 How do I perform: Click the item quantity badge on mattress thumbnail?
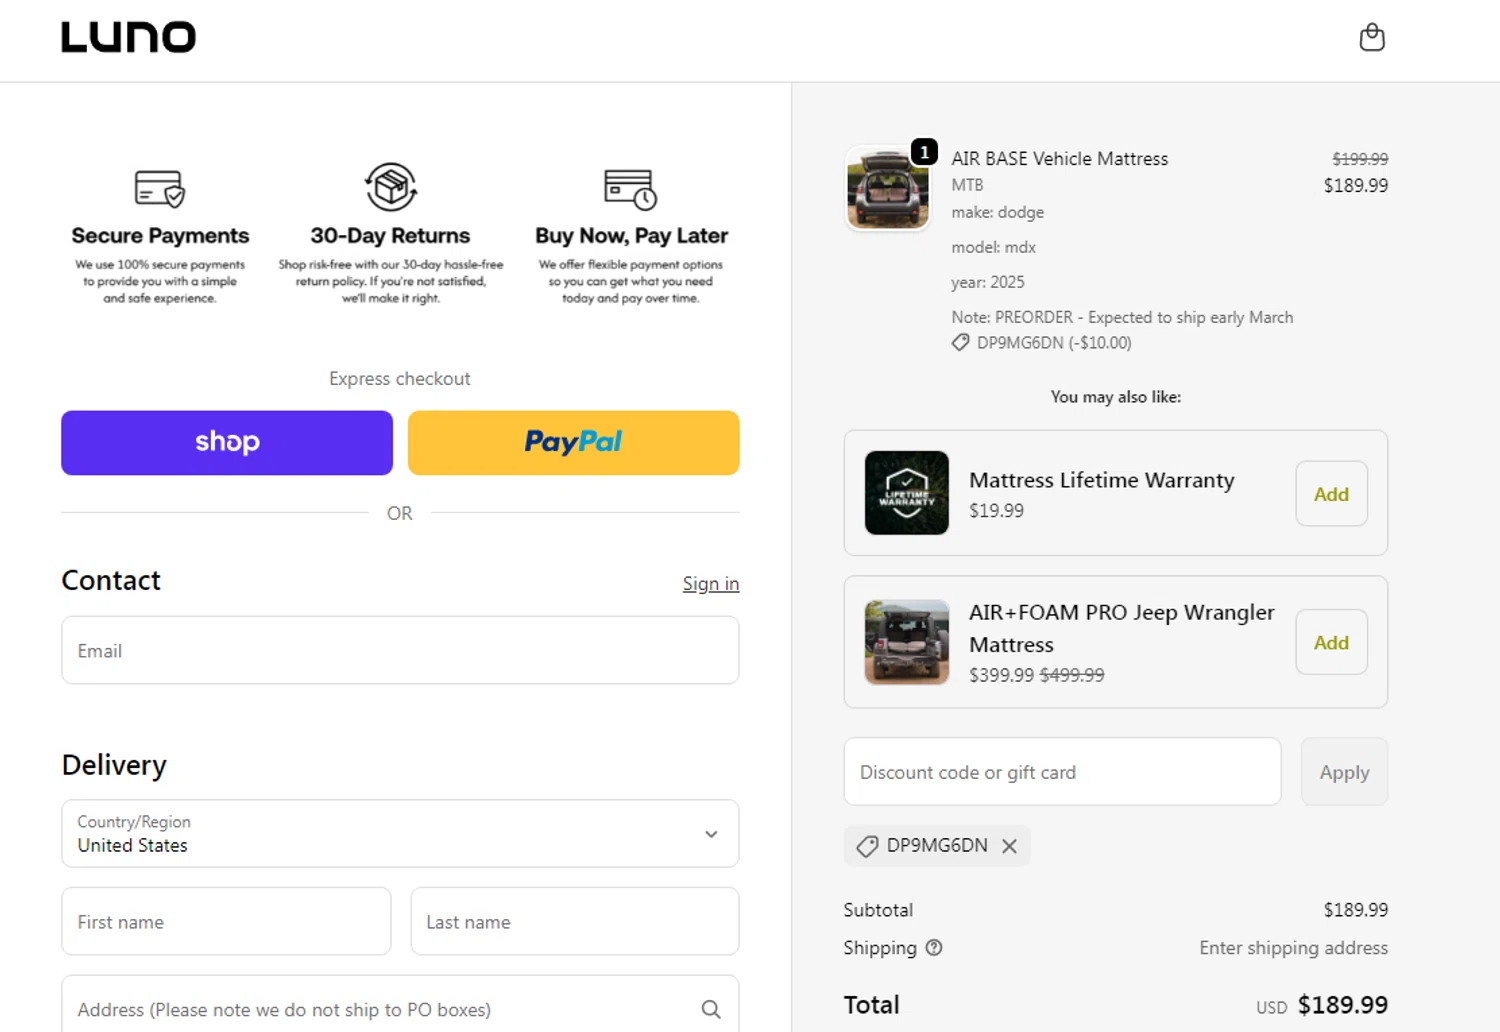click(925, 152)
